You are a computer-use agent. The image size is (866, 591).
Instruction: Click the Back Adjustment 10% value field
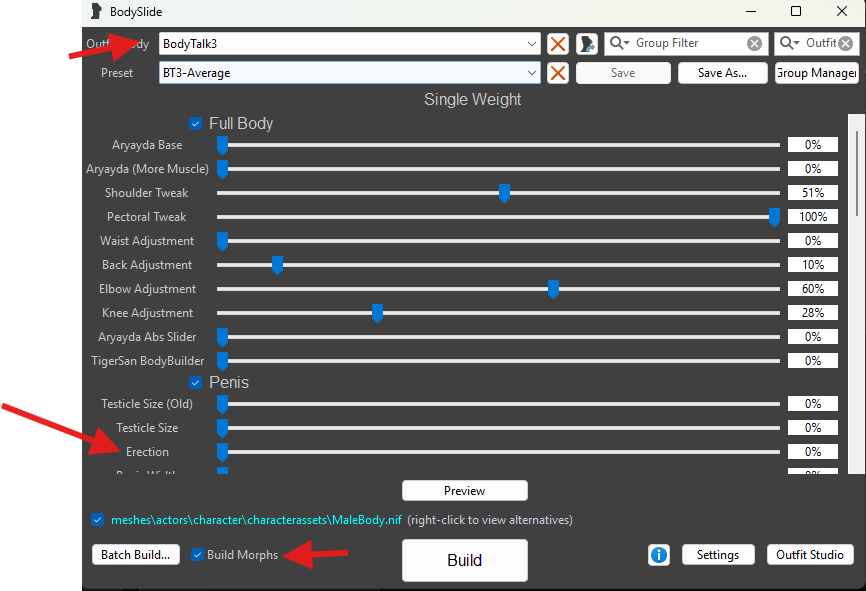tap(813, 265)
